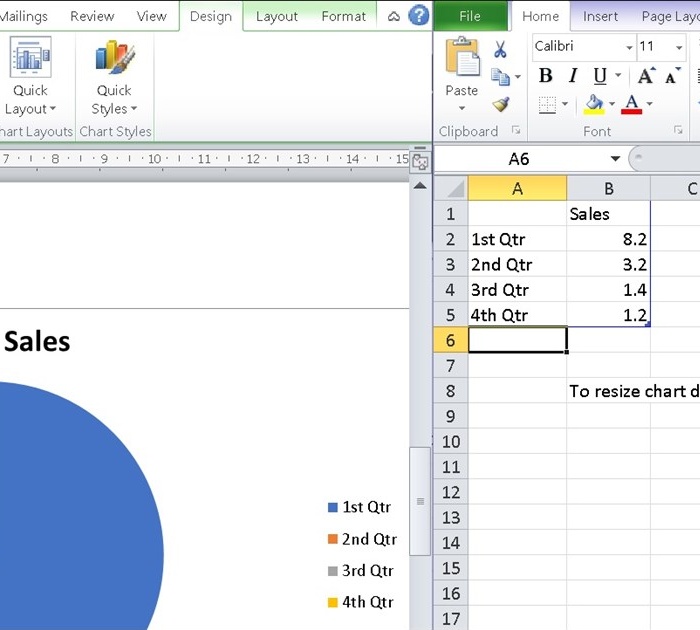Image resolution: width=700 pixels, height=630 pixels.
Task: Apply the bottom Borders icon
Action: coord(547,104)
